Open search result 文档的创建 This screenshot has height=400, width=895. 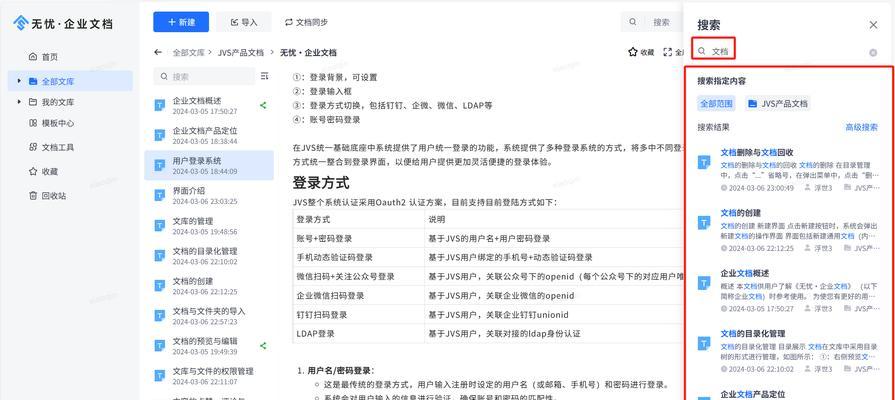coord(741,213)
